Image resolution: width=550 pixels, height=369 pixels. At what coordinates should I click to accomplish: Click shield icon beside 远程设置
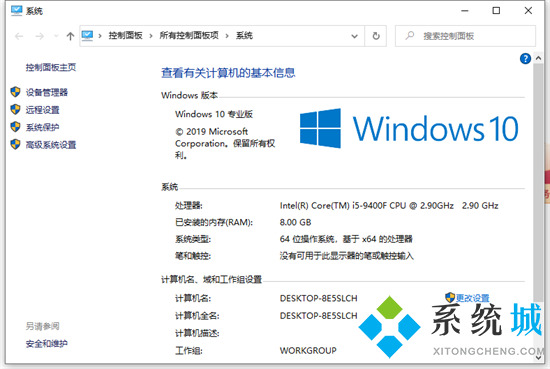15,109
